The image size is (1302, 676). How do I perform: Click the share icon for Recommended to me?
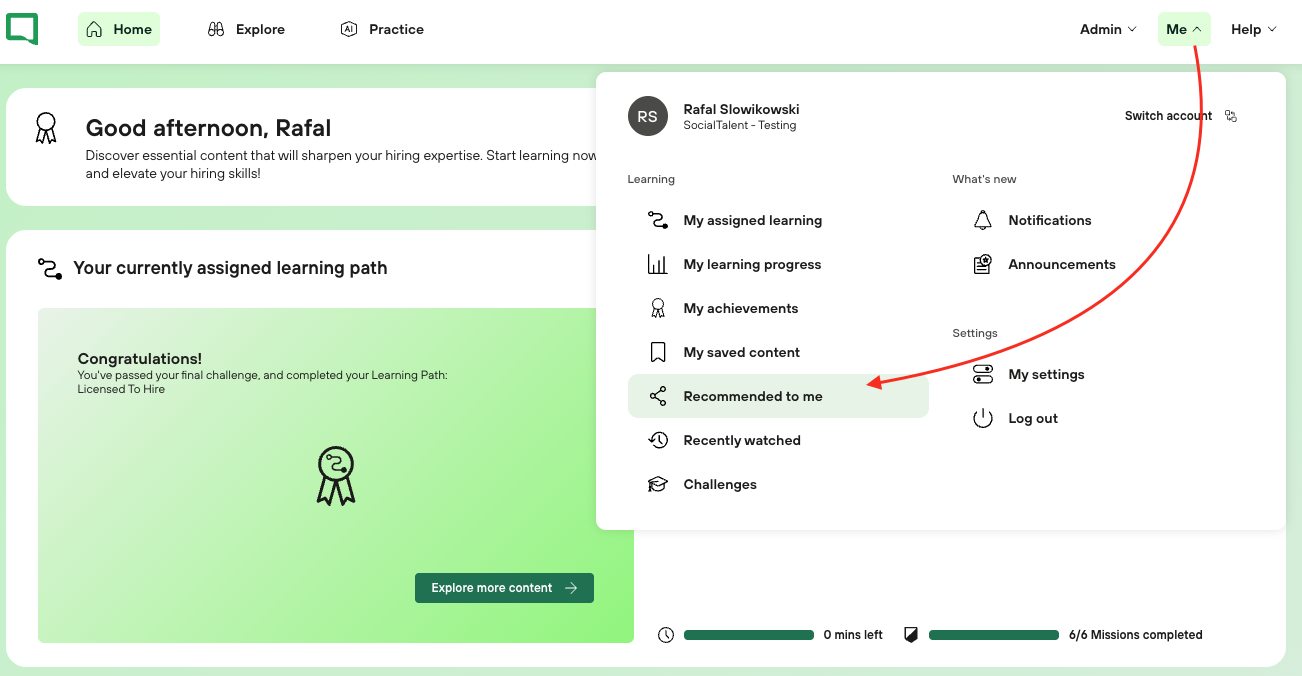pos(657,396)
